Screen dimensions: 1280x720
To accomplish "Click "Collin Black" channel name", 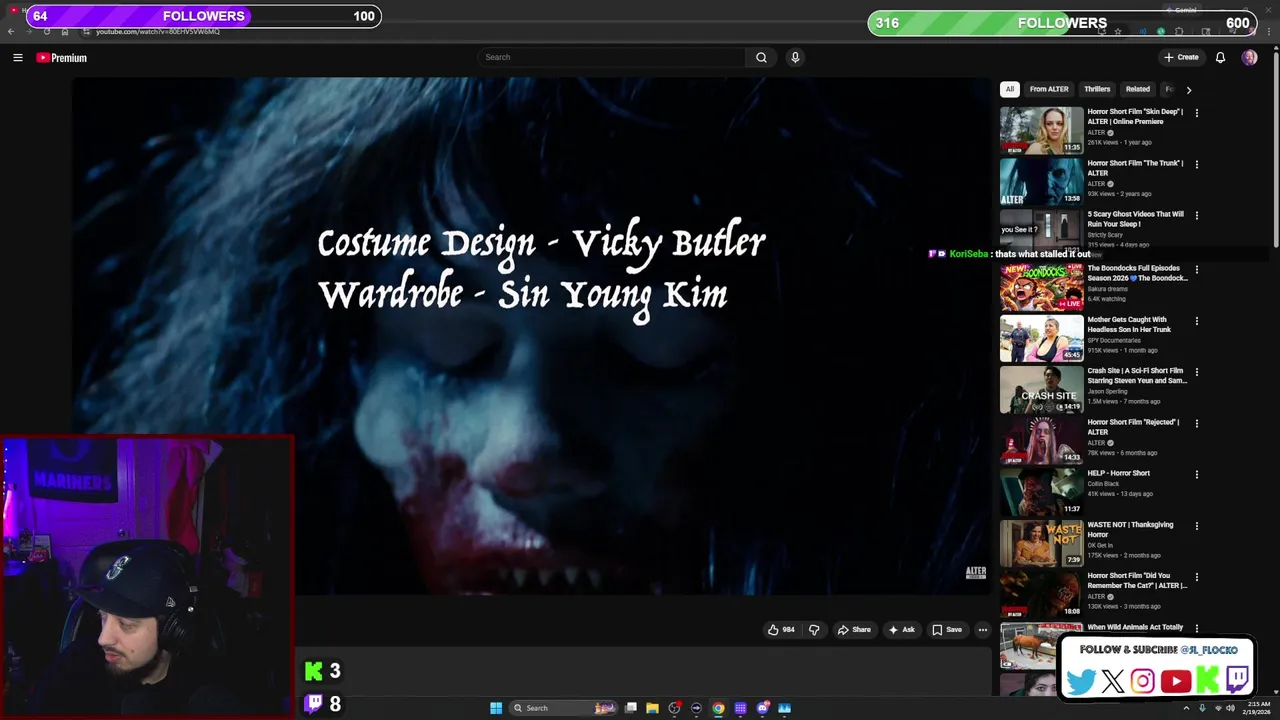I will tap(1103, 484).
